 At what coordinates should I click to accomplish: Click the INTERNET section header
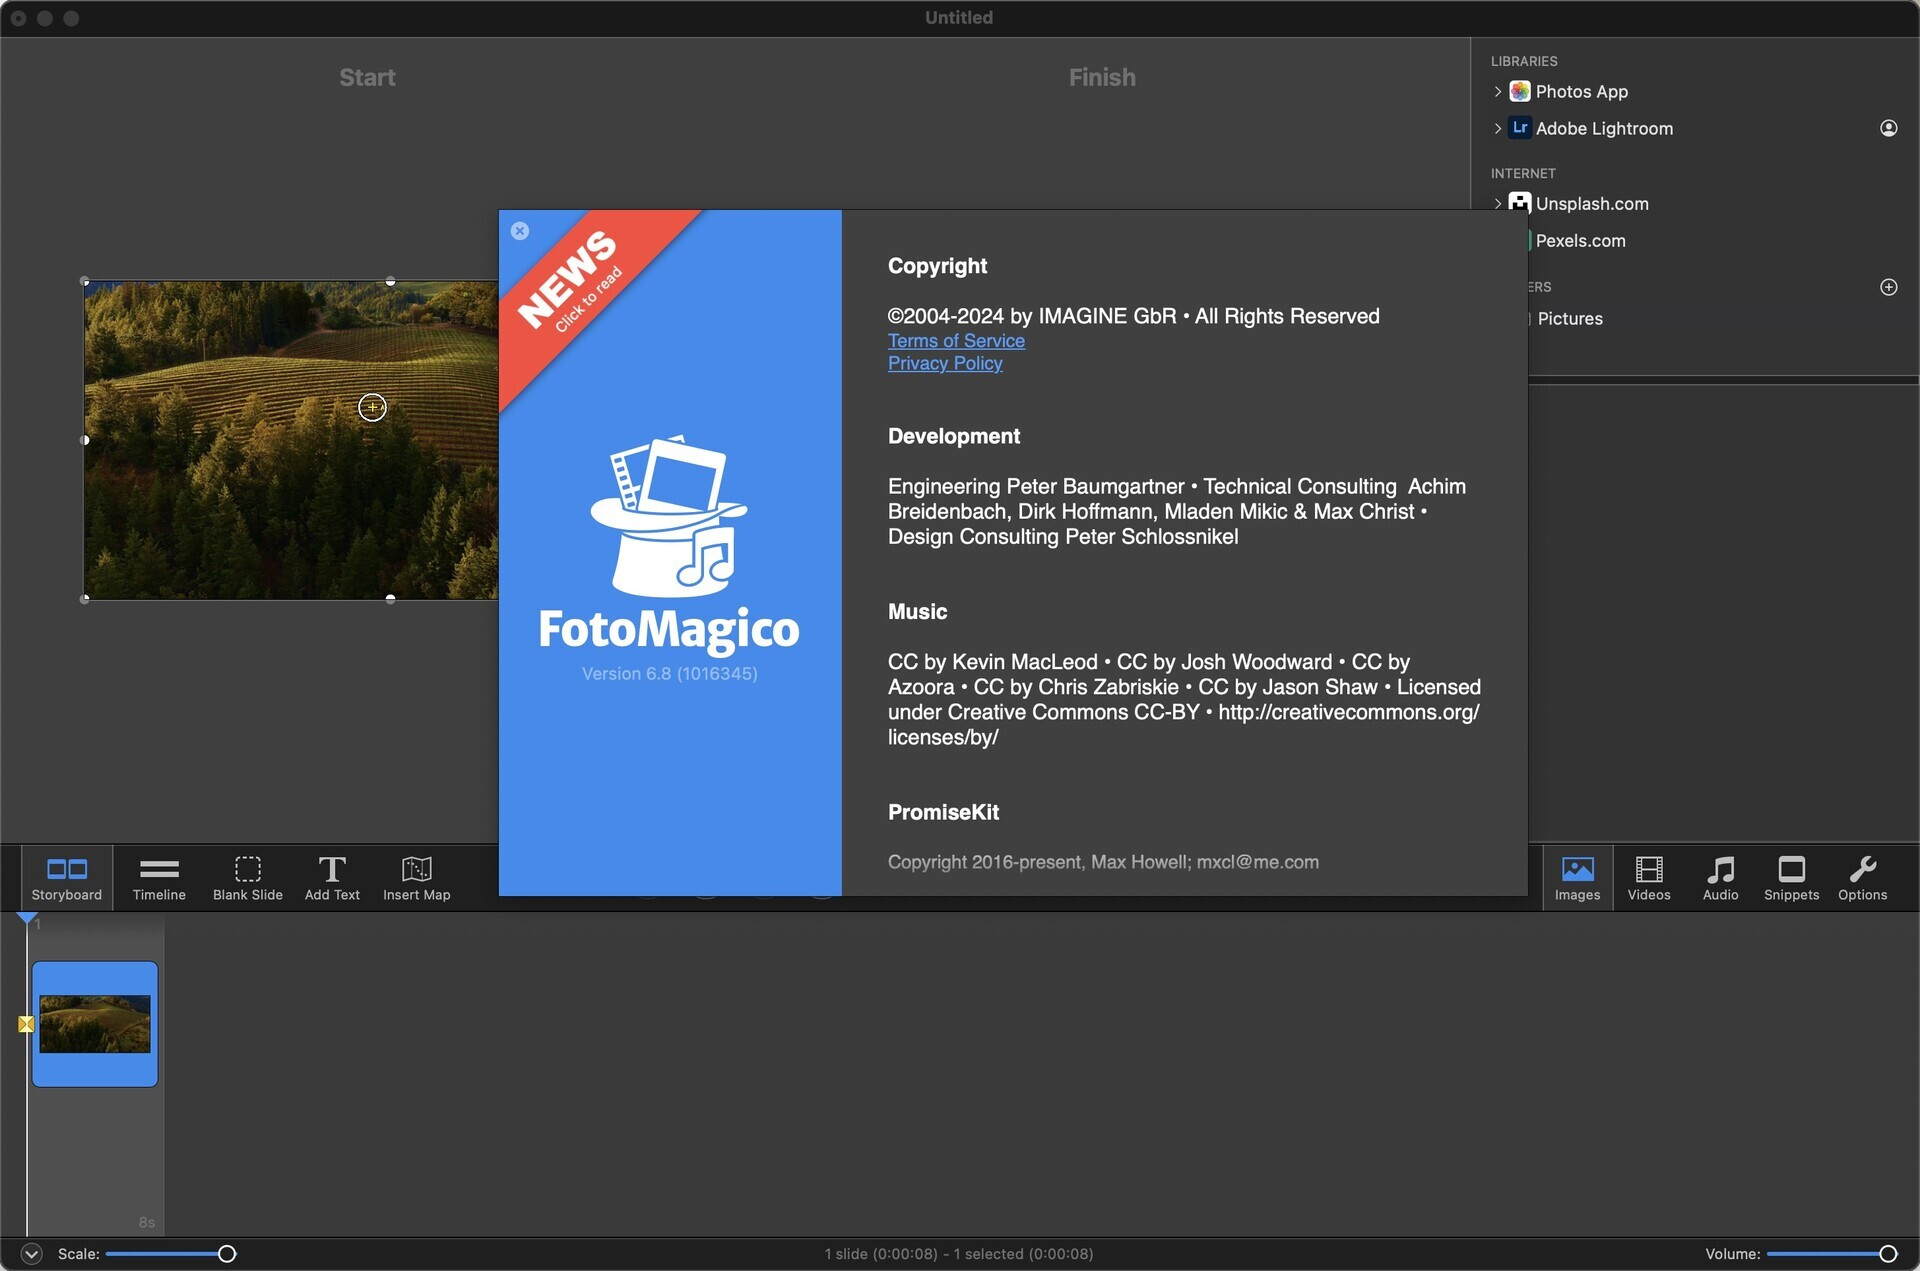[1523, 173]
